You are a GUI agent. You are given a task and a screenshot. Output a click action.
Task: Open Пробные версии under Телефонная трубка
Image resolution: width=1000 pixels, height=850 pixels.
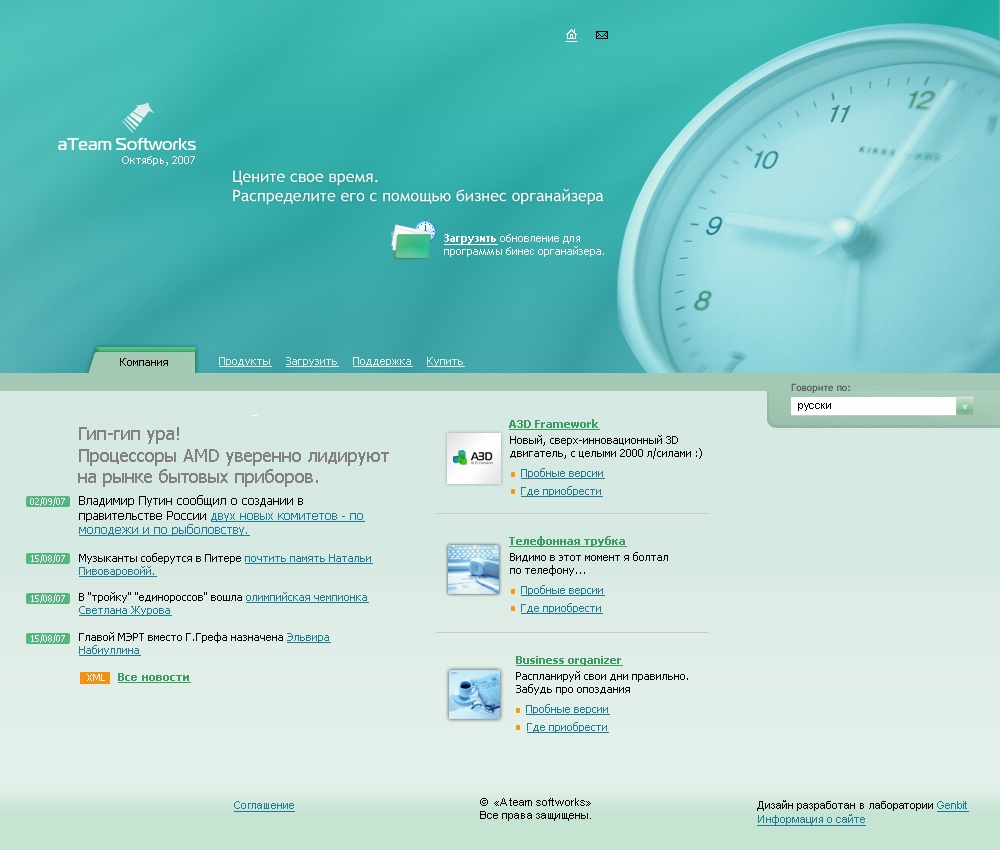[562, 590]
